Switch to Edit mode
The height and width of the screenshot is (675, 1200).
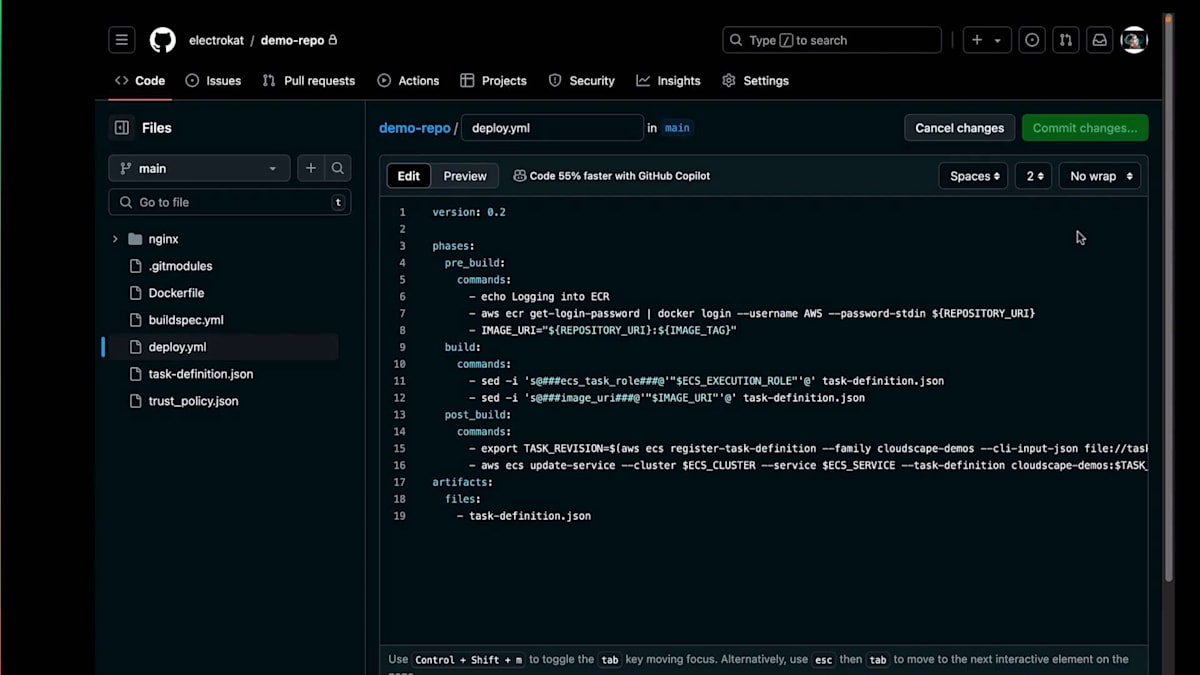pos(409,176)
